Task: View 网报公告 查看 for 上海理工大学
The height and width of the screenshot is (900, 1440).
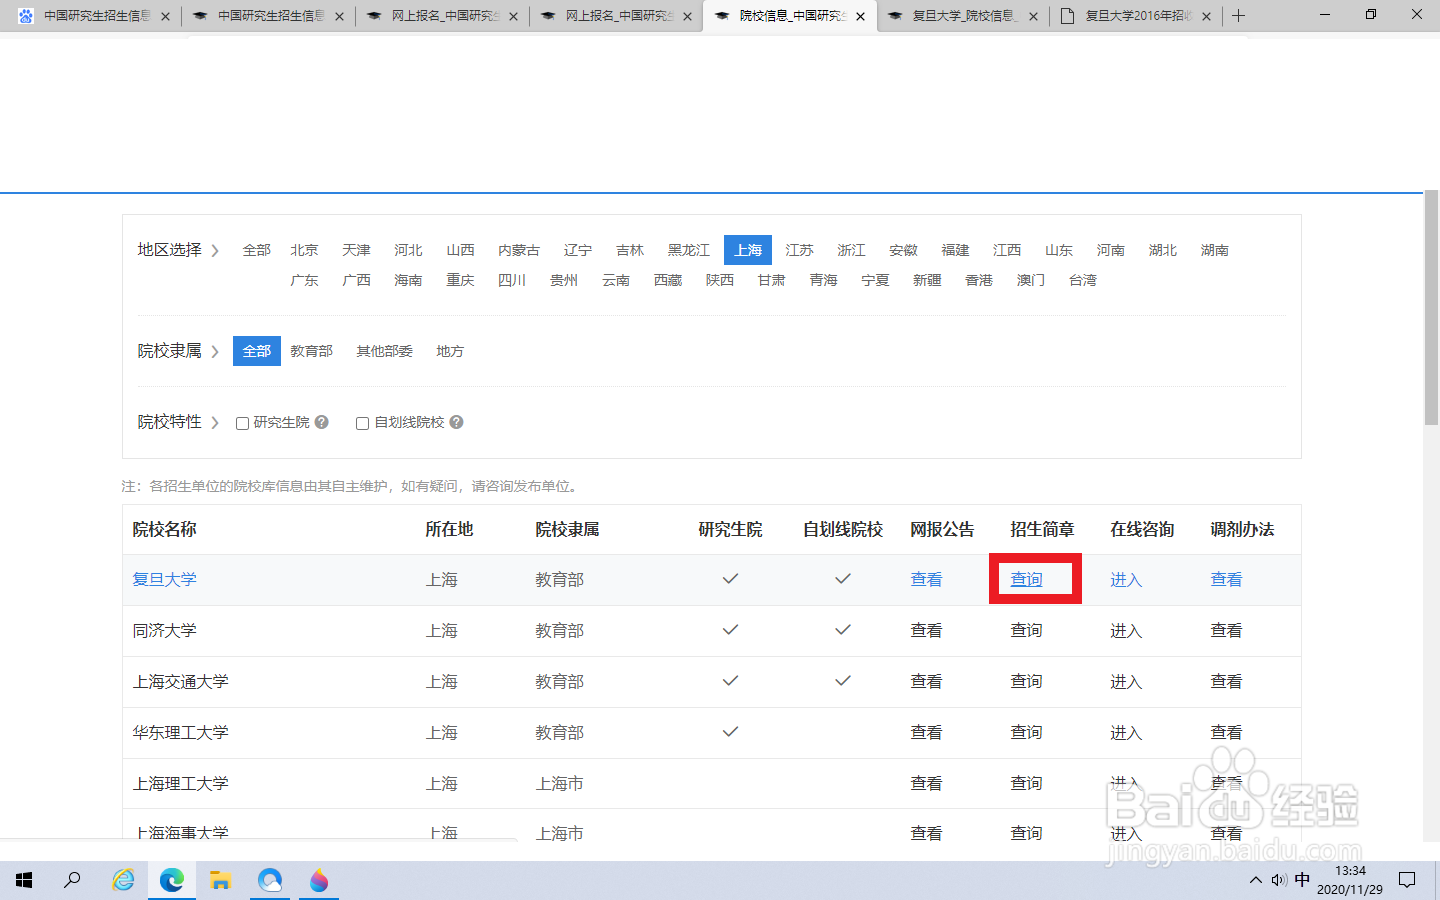Action: 927,784
